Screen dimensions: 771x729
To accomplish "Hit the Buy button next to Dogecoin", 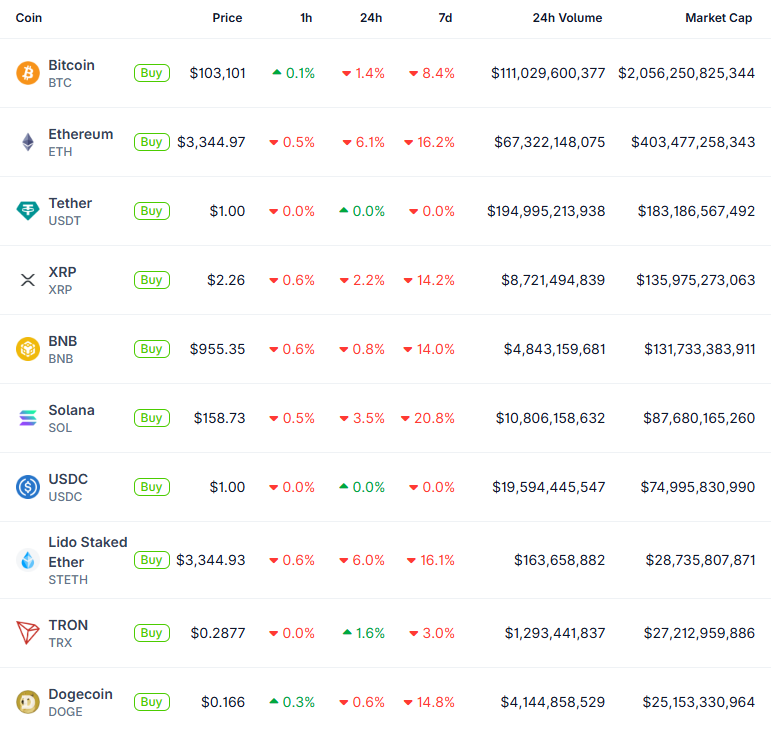I will [x=151, y=702].
